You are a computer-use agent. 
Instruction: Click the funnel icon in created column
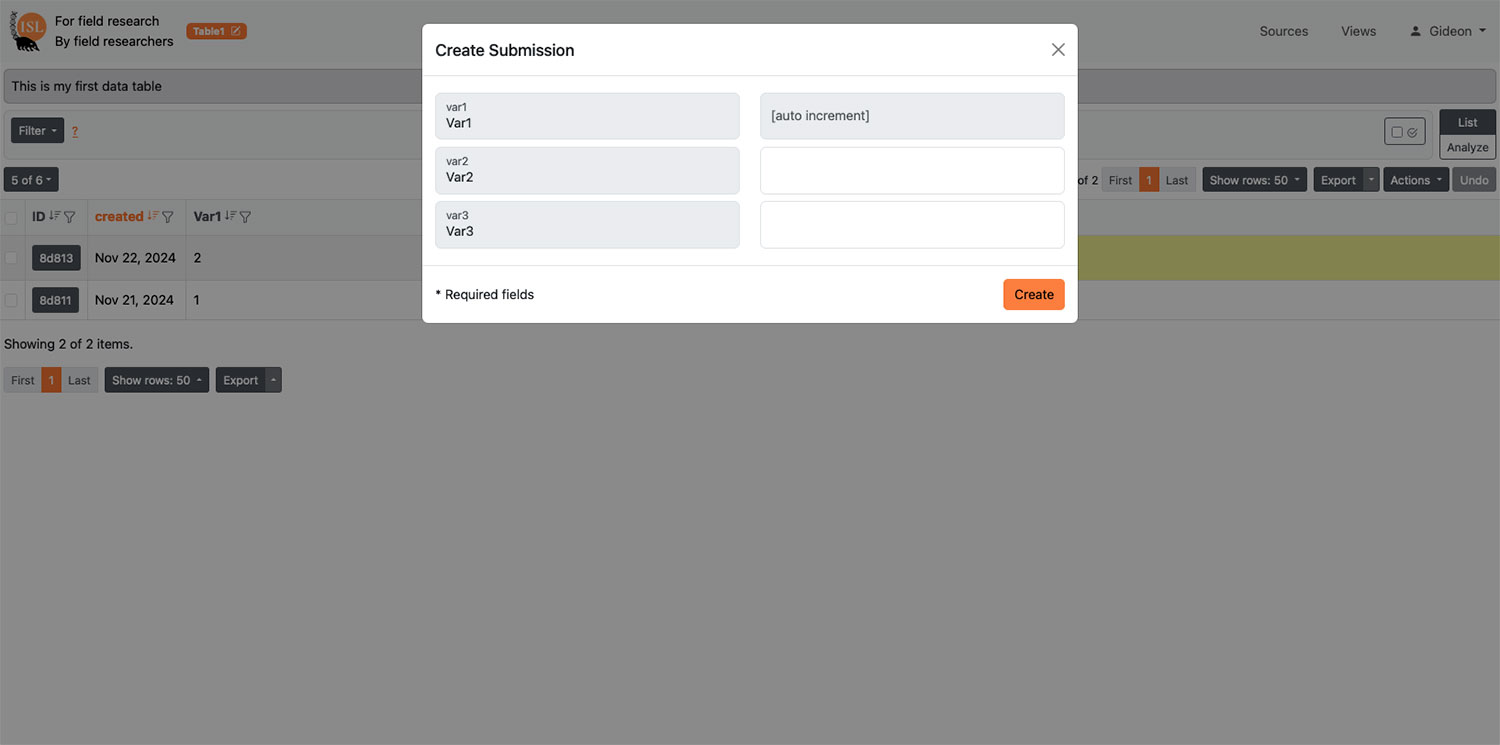[168, 217]
